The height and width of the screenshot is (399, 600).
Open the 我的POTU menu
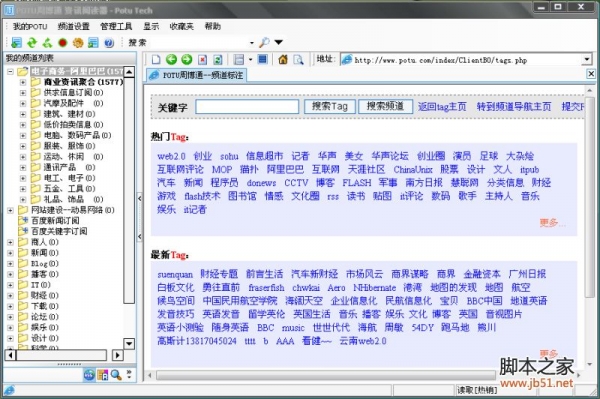coord(30,26)
